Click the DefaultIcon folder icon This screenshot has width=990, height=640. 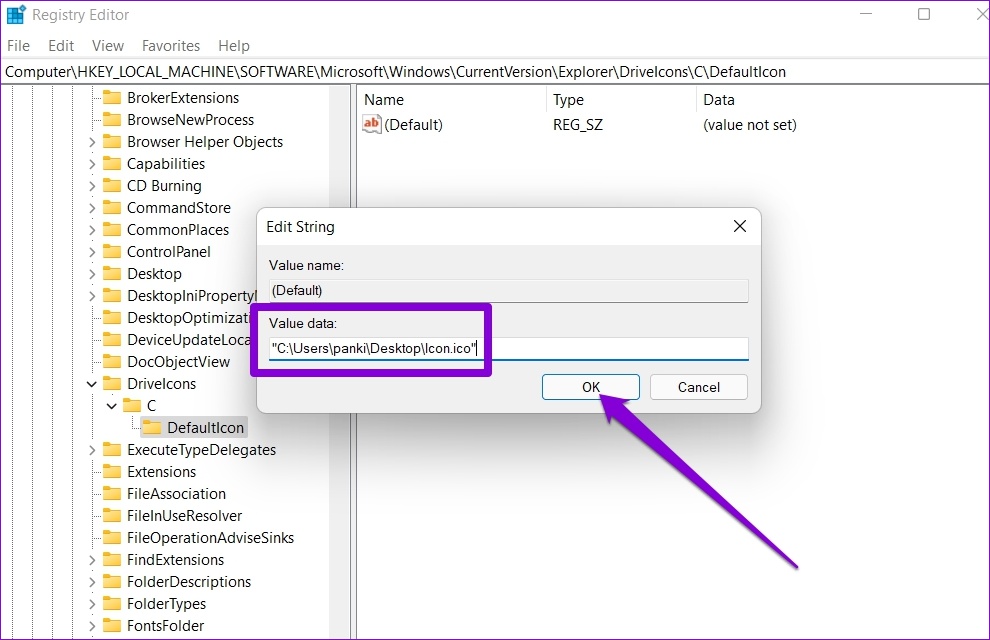click(x=152, y=427)
